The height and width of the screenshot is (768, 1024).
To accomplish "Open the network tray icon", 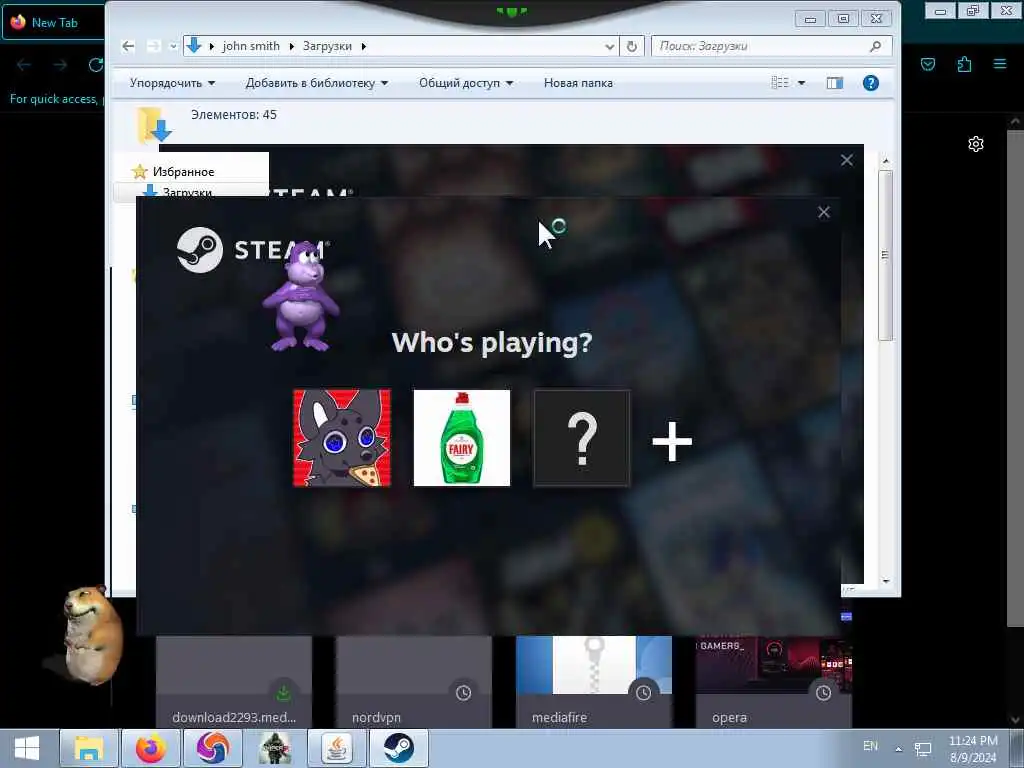I will tap(923, 750).
